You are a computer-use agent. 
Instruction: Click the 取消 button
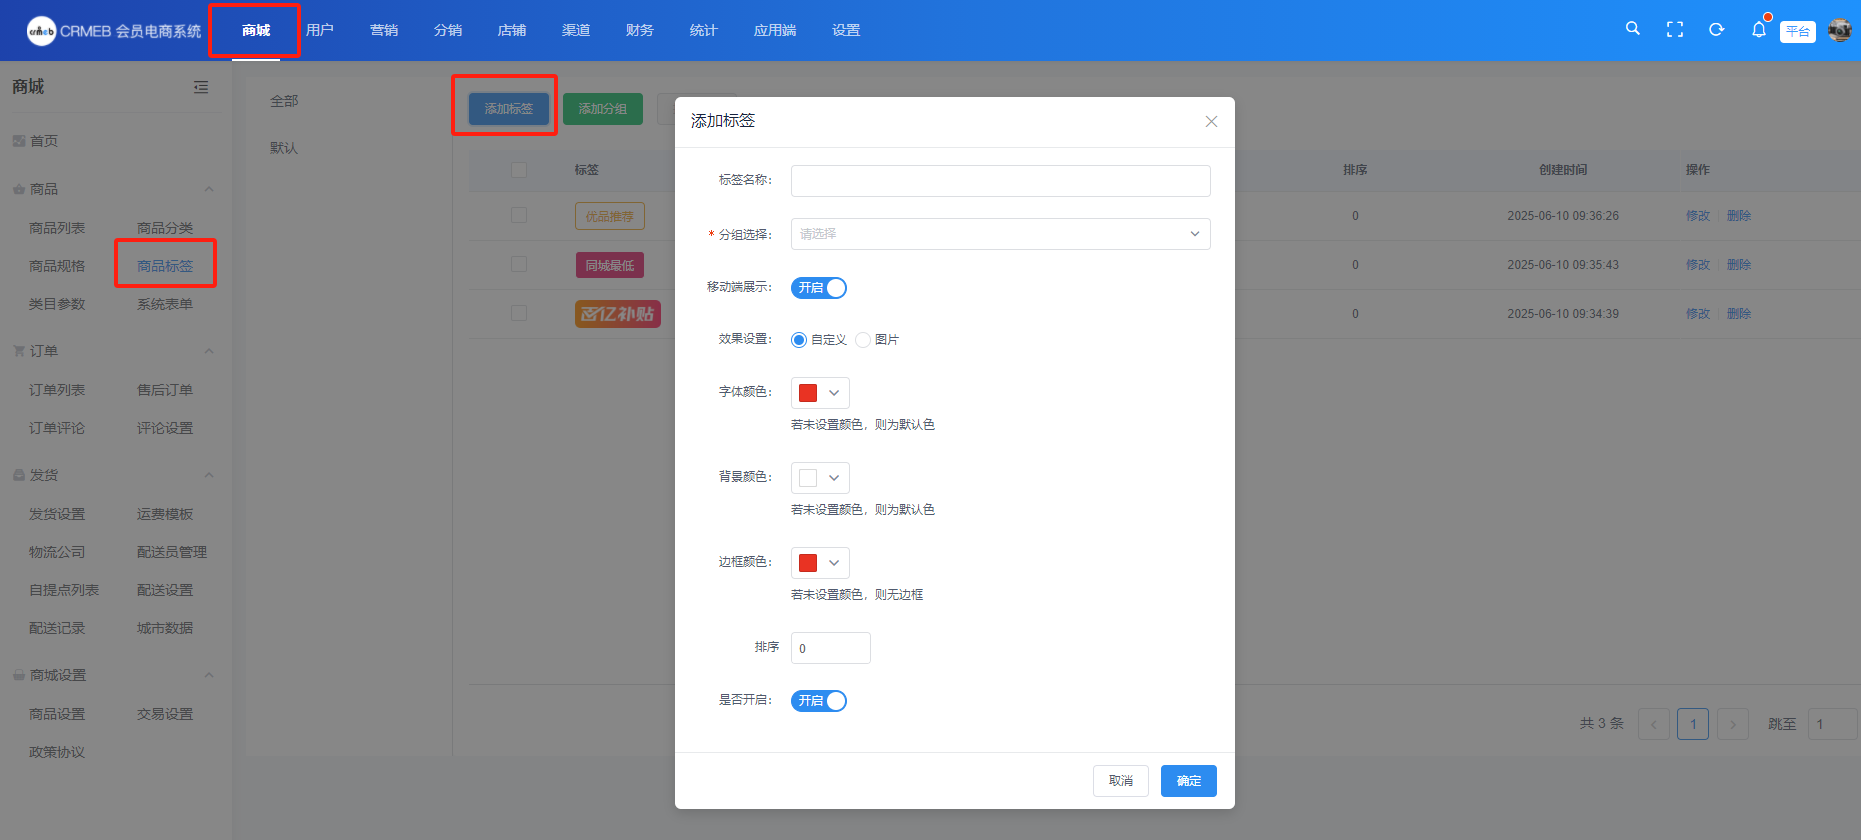[1120, 781]
